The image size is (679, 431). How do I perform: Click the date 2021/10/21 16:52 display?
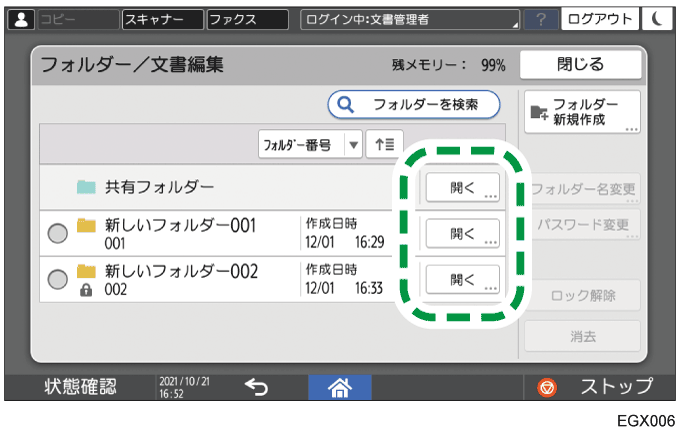click(x=184, y=387)
